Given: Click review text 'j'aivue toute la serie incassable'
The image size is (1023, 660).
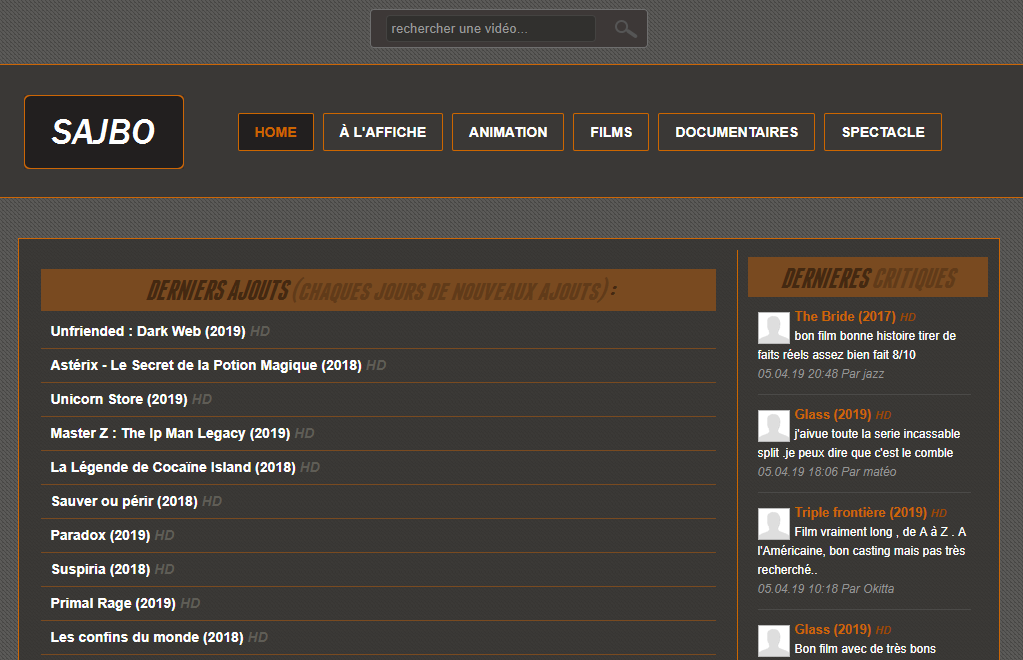Looking at the screenshot, I should point(859,443).
